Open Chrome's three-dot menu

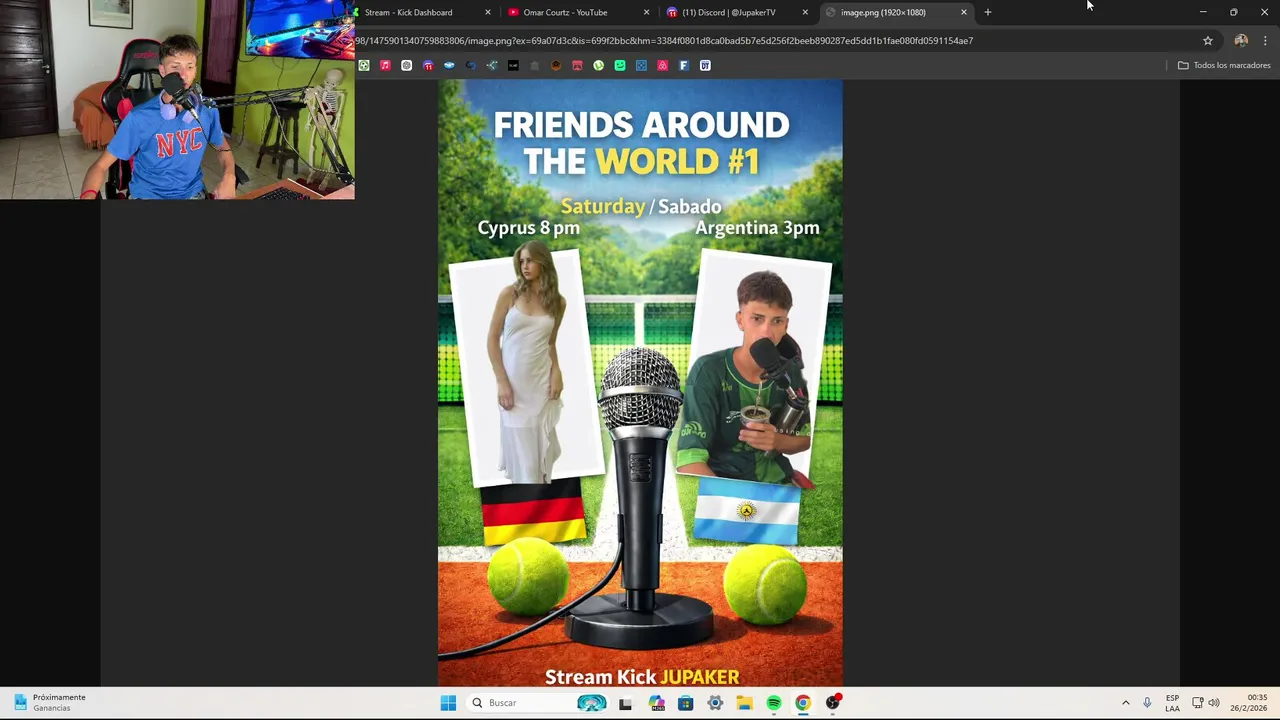[1265, 41]
